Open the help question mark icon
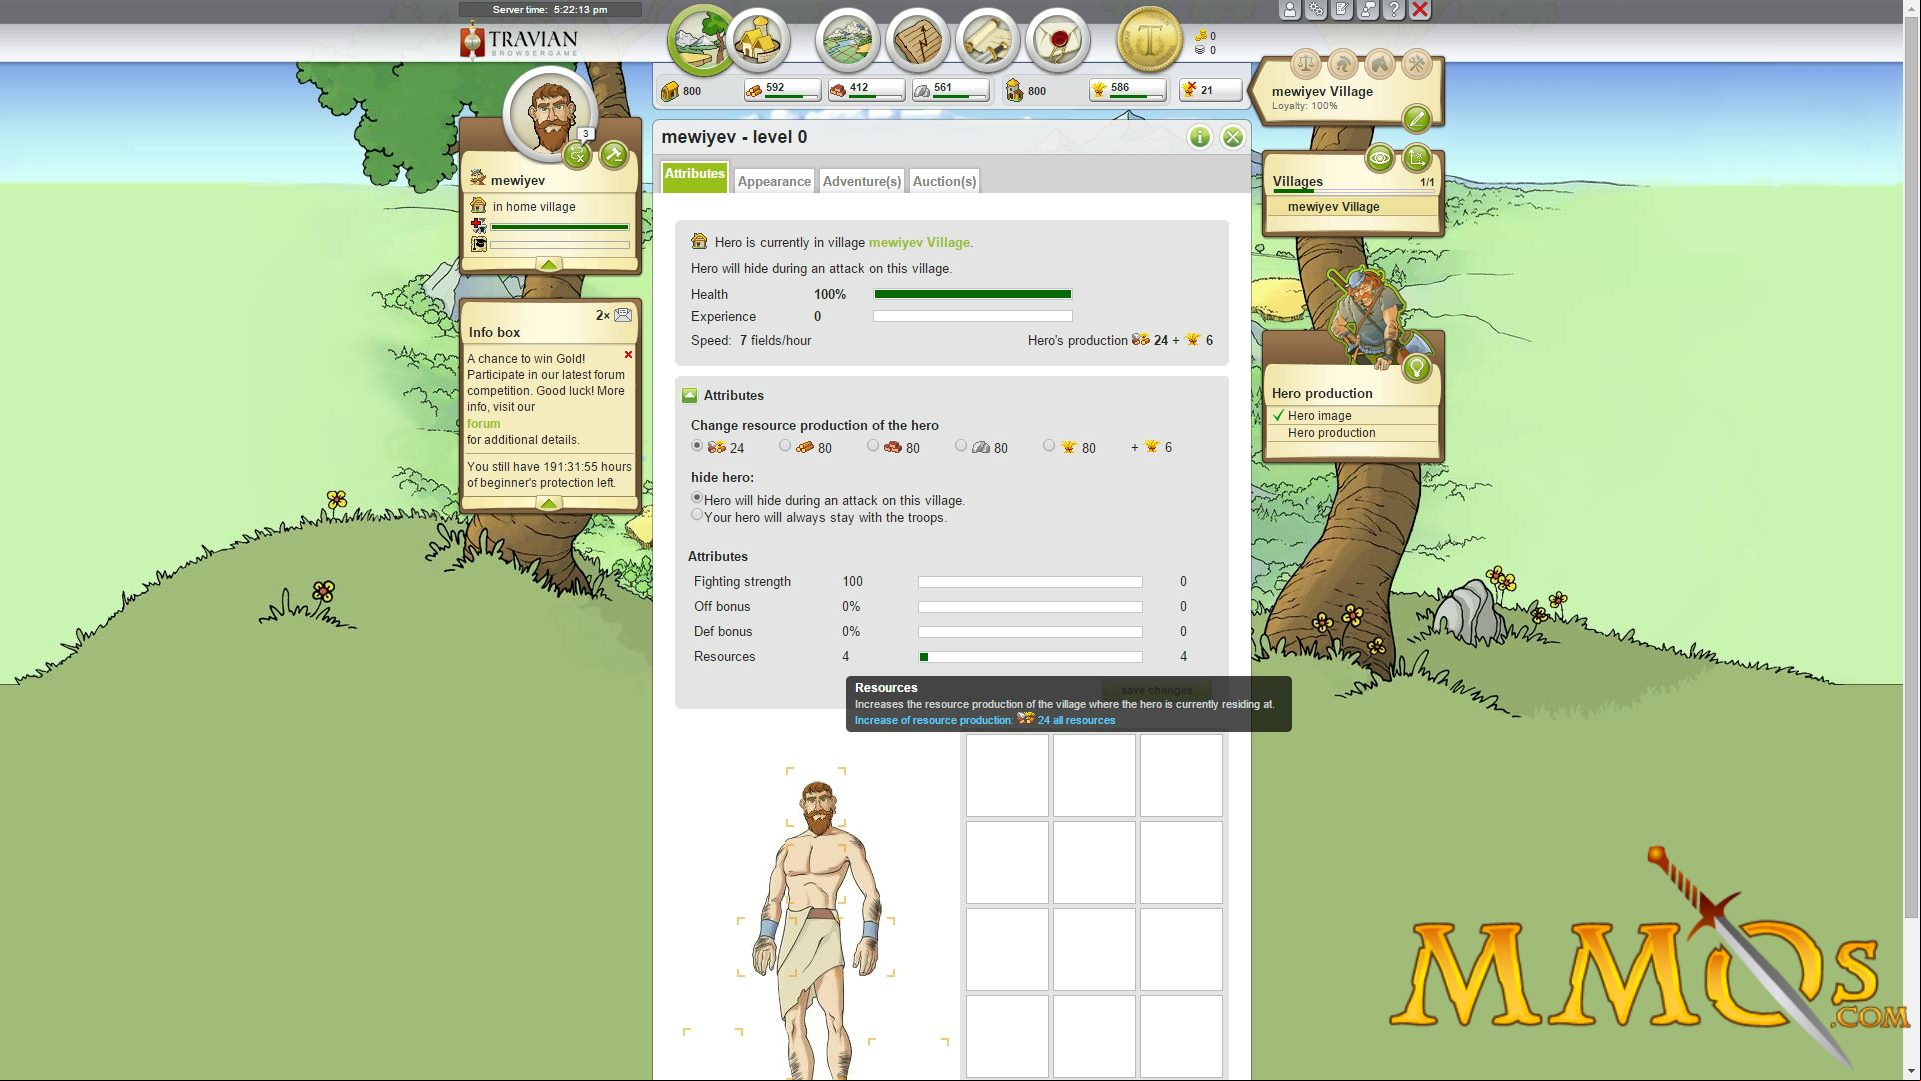 1394,10
